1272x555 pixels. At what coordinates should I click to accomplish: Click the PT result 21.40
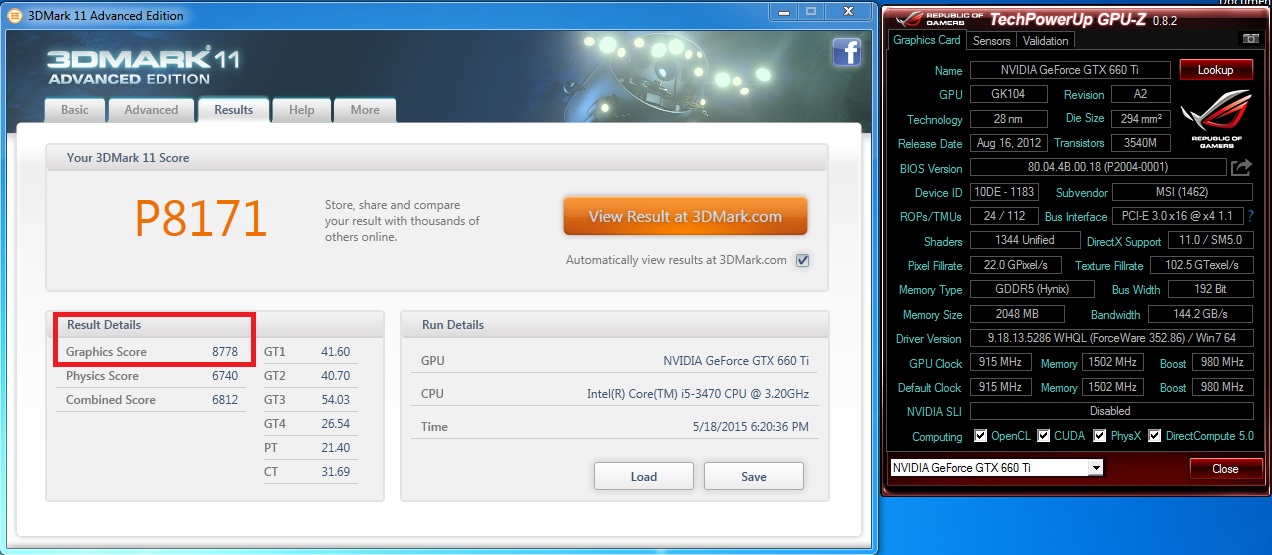335,448
